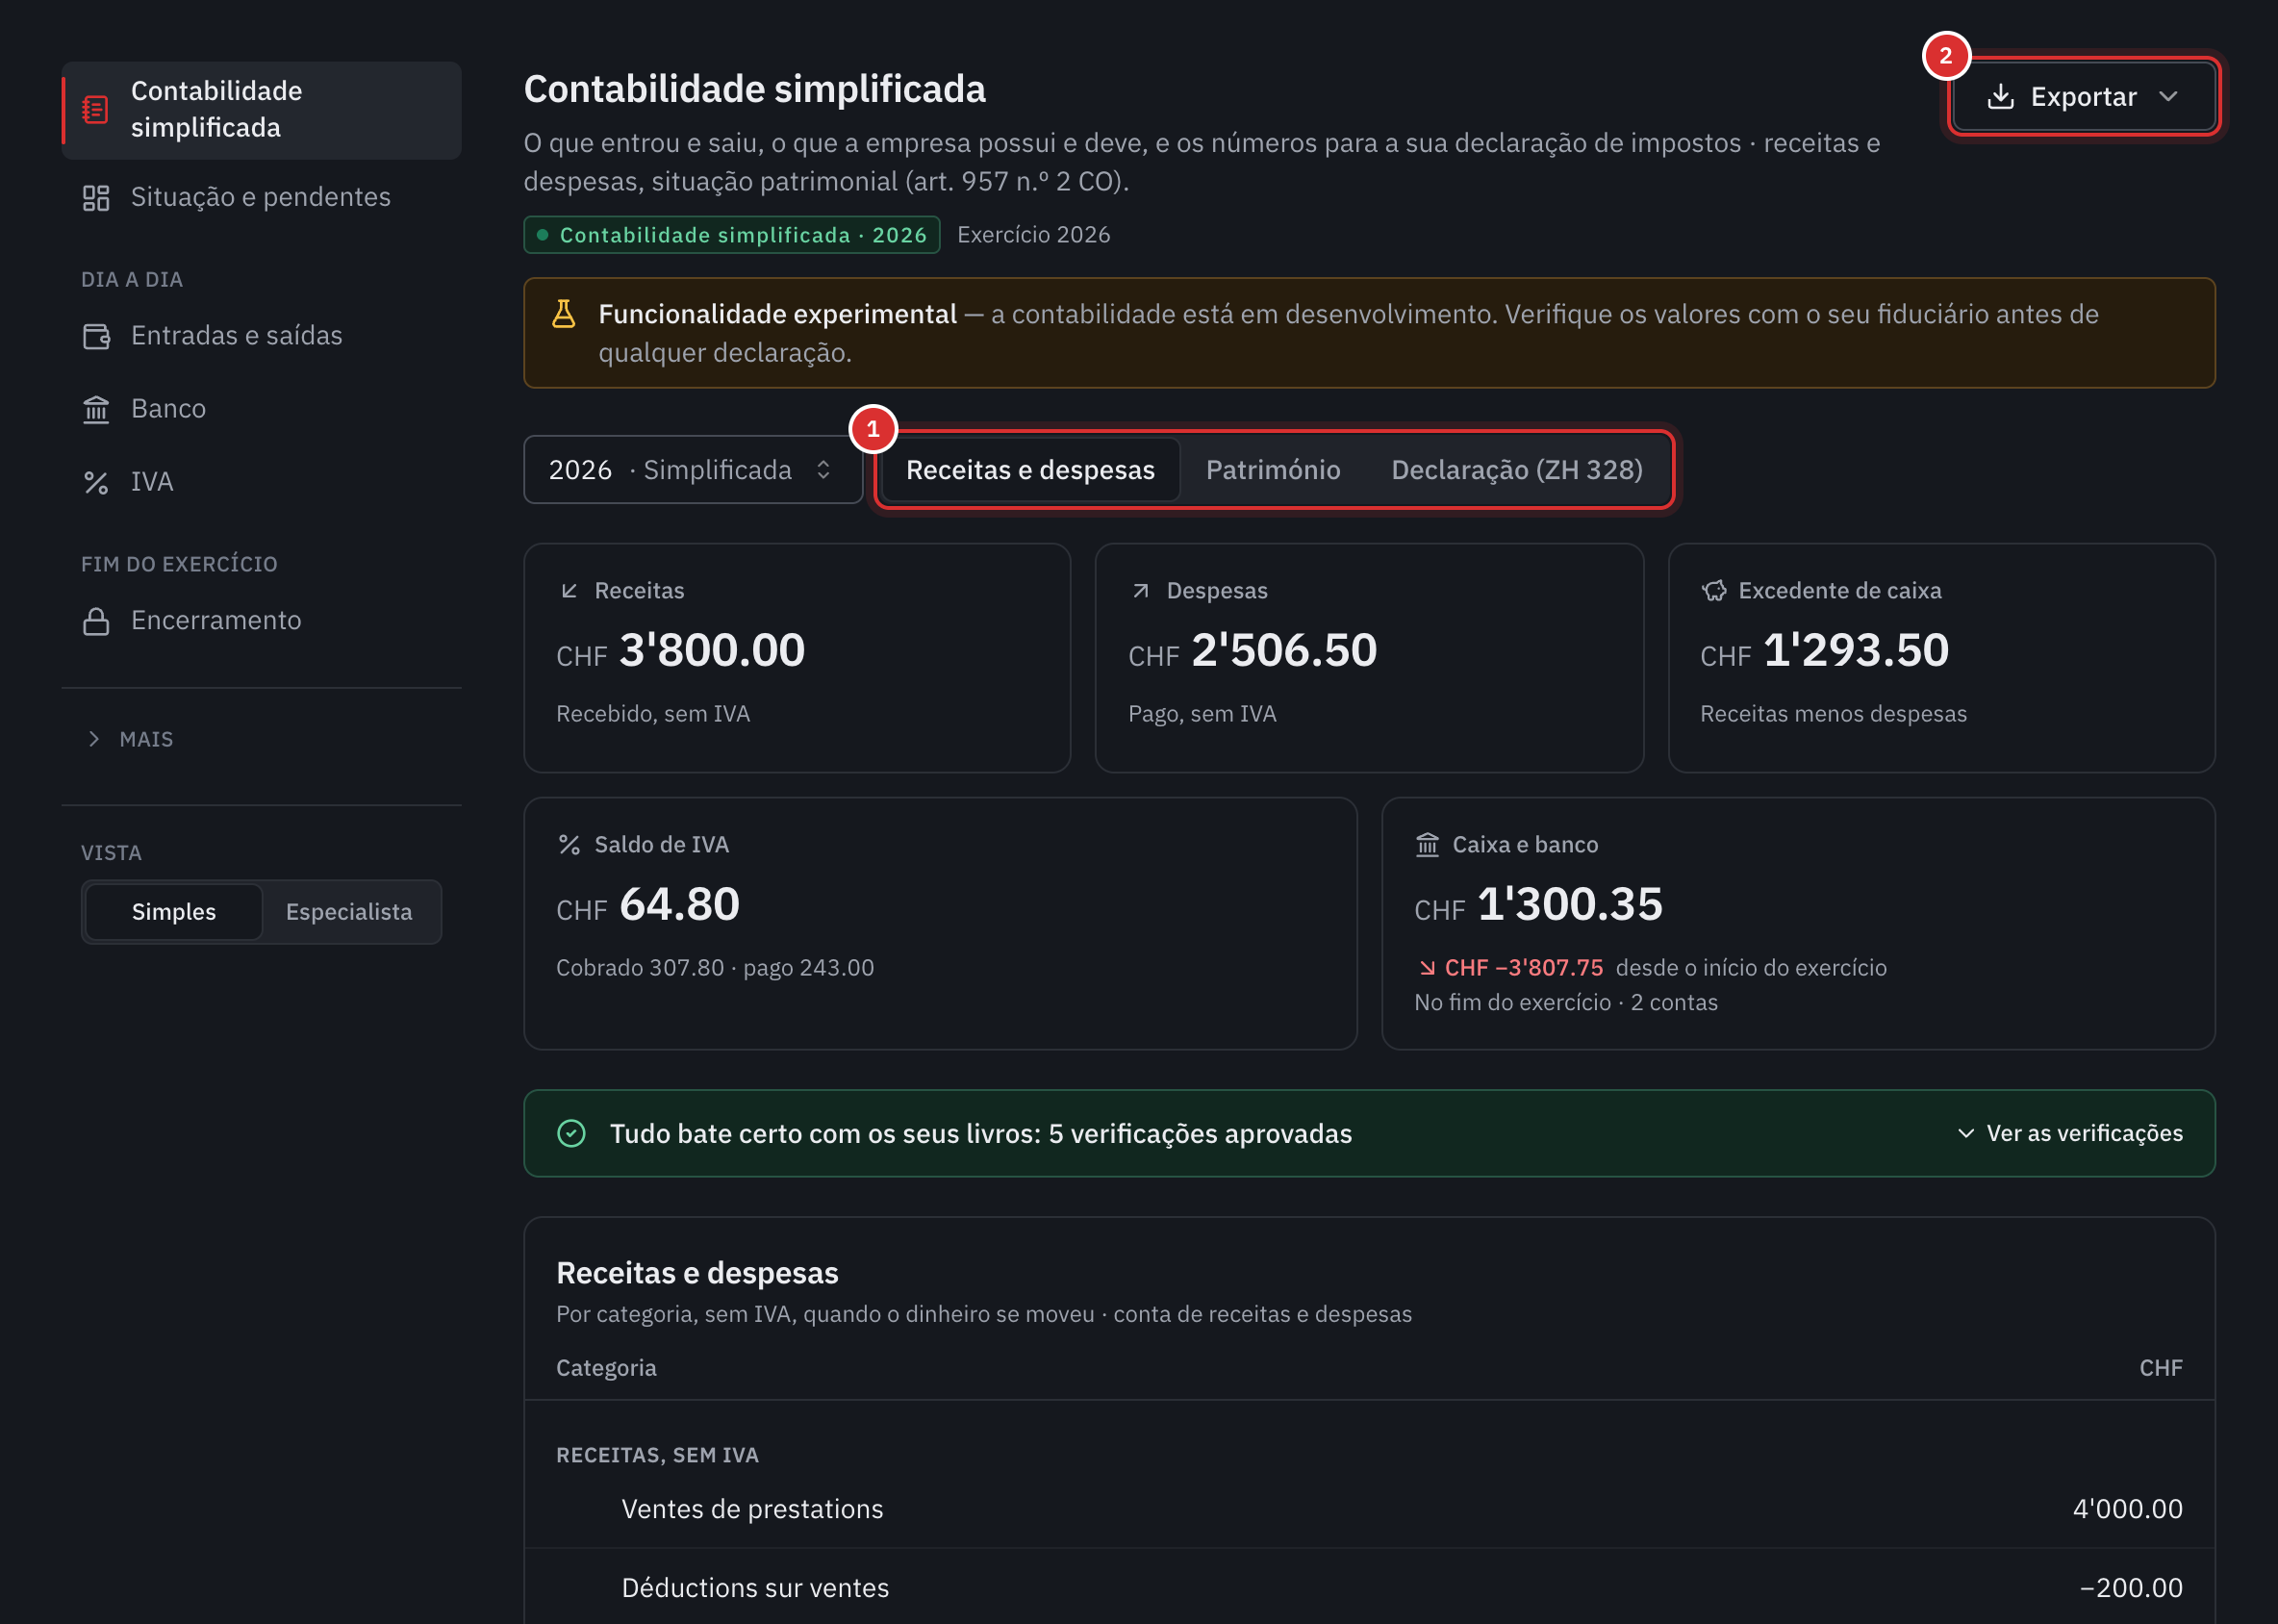
Task: Click the red down-trend arrow by CHF −3'807.75
Action: (x=1427, y=967)
